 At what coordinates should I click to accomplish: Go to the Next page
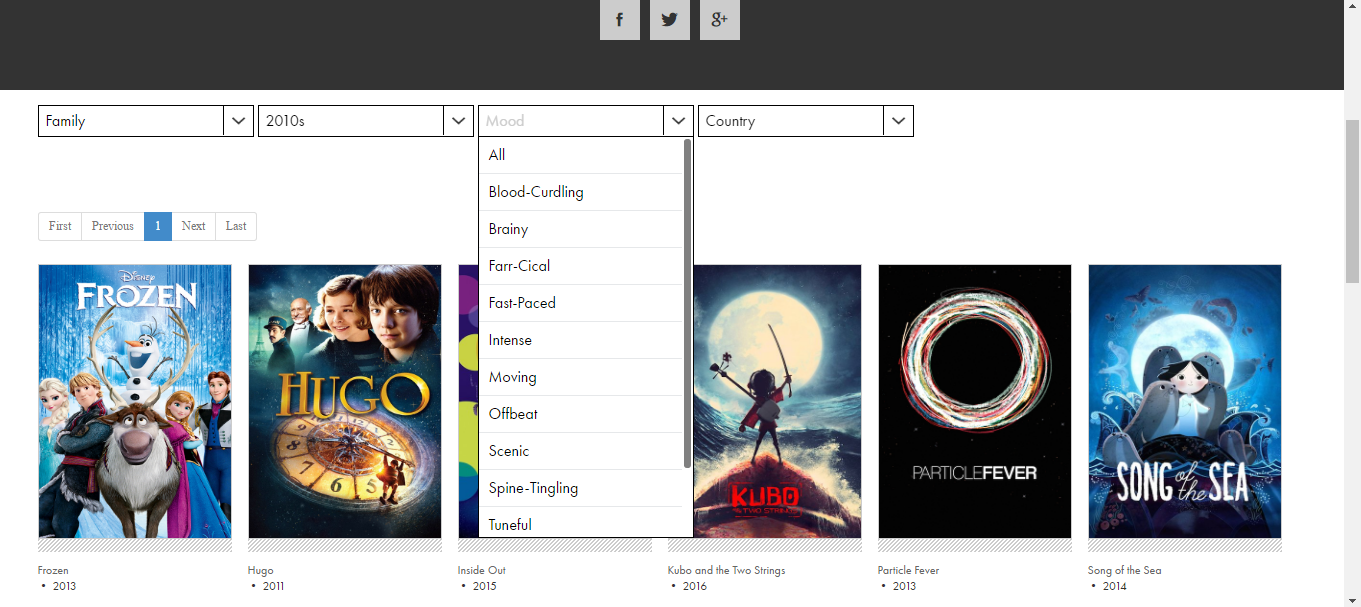[193, 226]
